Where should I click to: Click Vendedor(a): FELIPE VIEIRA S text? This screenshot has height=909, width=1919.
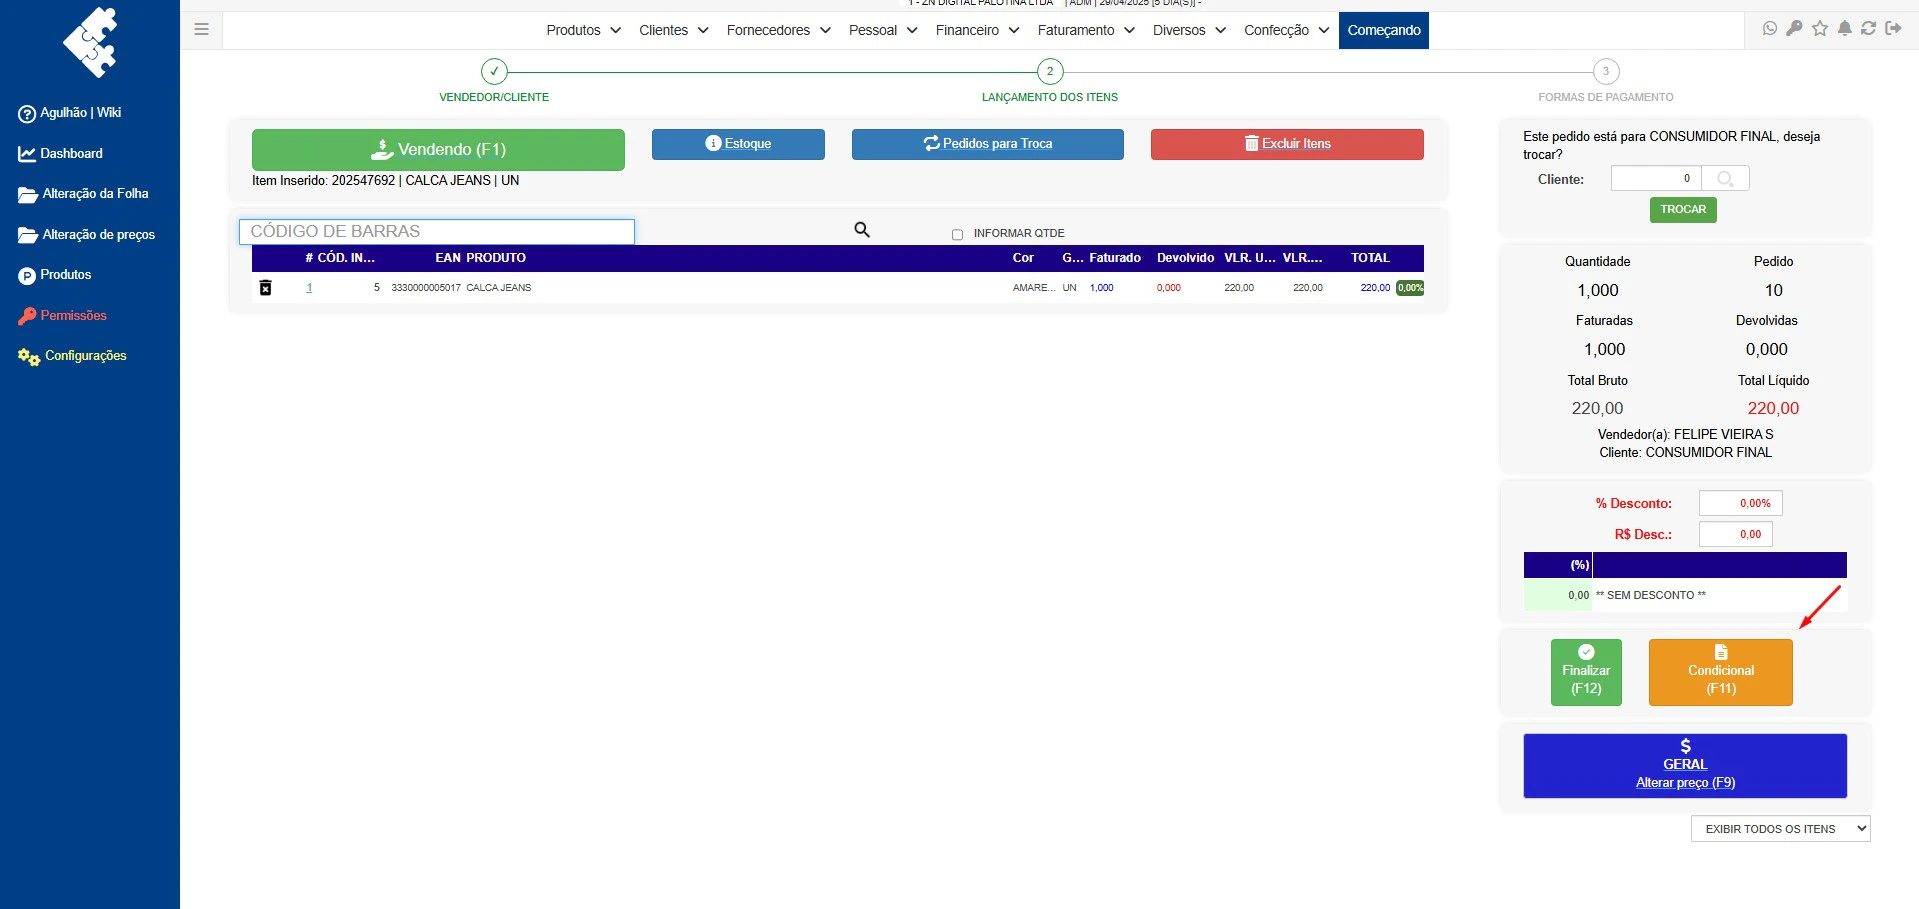[x=1685, y=435]
